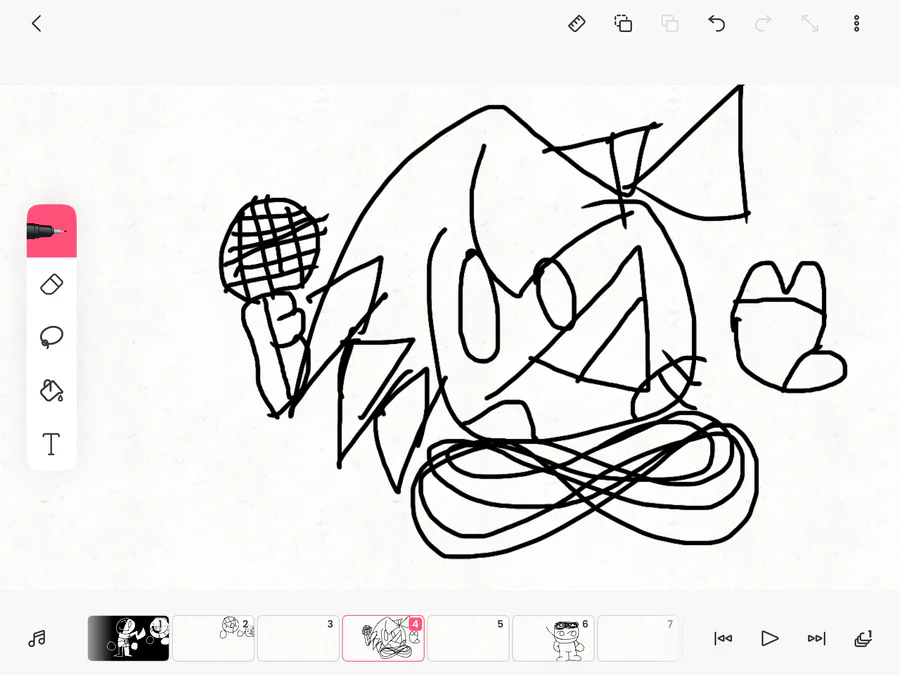Select frame 2 thumbnail
This screenshot has height=675, width=900.
214,638
